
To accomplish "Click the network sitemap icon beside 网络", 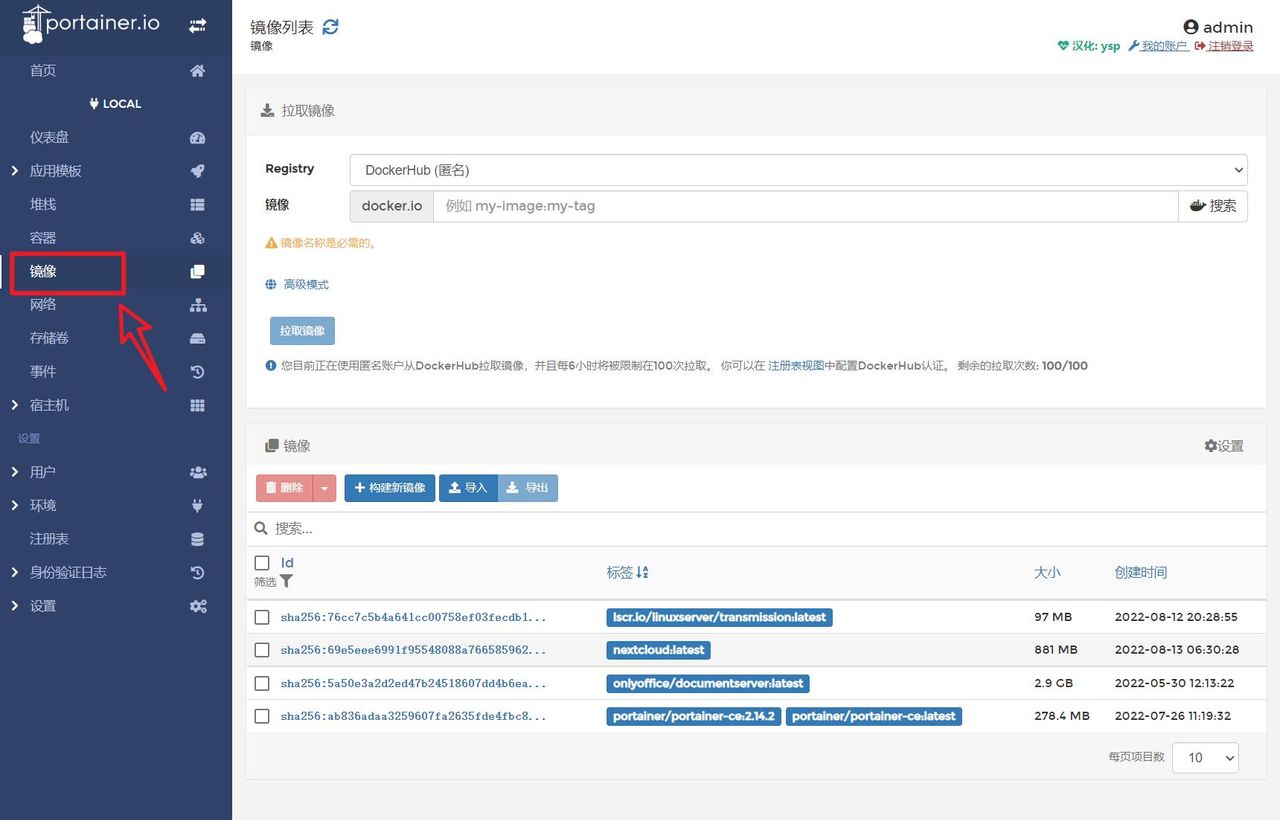I will 197,305.
